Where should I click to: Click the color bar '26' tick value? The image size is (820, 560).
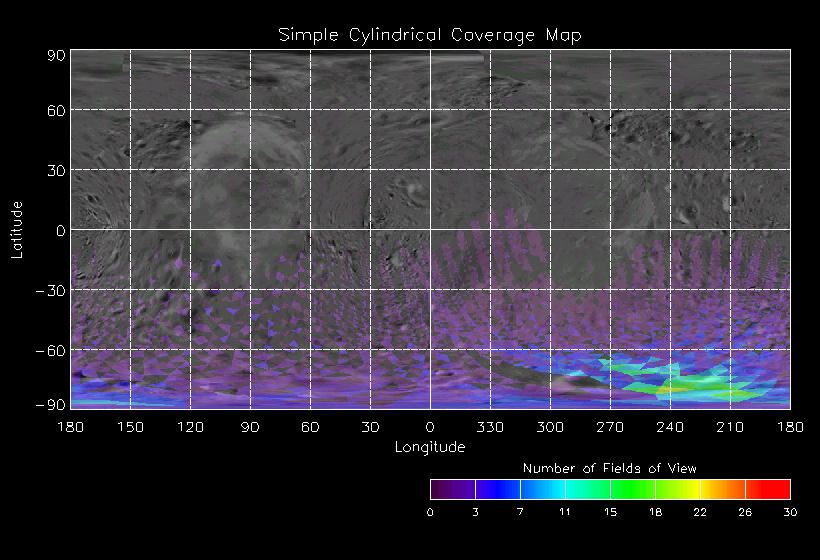coord(745,512)
